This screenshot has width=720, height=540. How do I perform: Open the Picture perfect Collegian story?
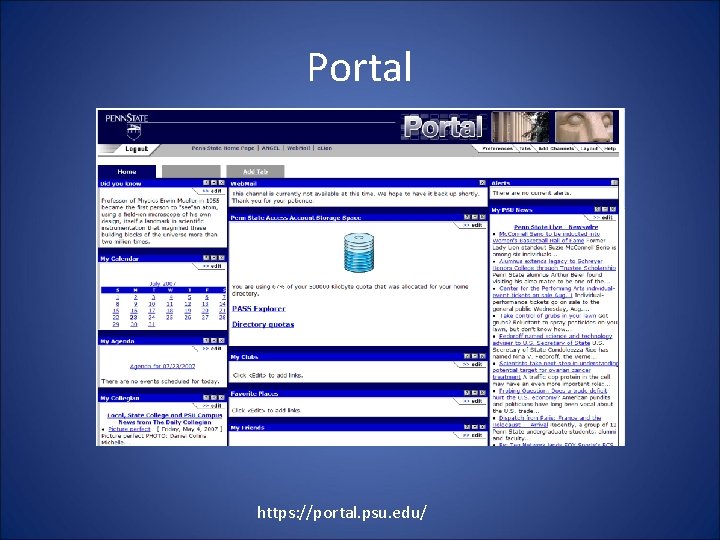129,429
